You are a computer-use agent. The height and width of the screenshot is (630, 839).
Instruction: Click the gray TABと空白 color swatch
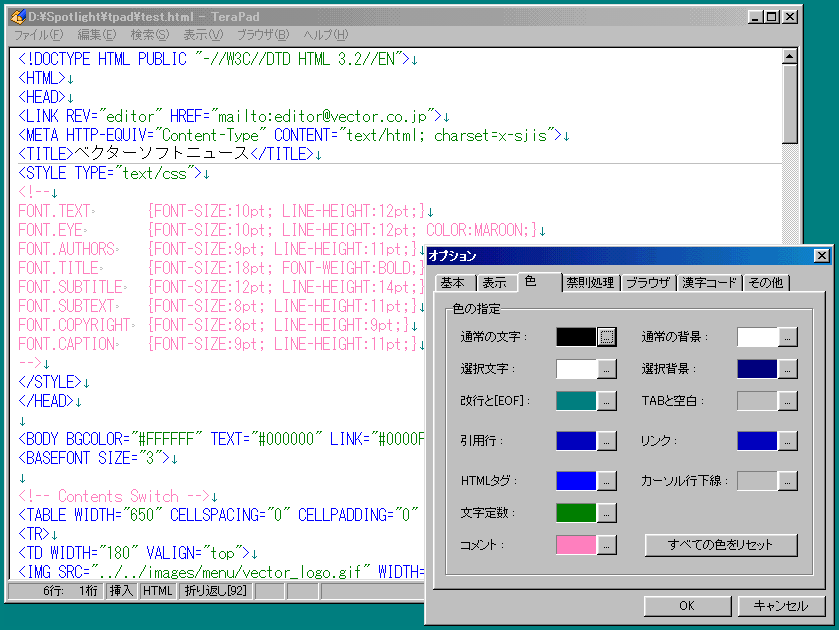(757, 400)
